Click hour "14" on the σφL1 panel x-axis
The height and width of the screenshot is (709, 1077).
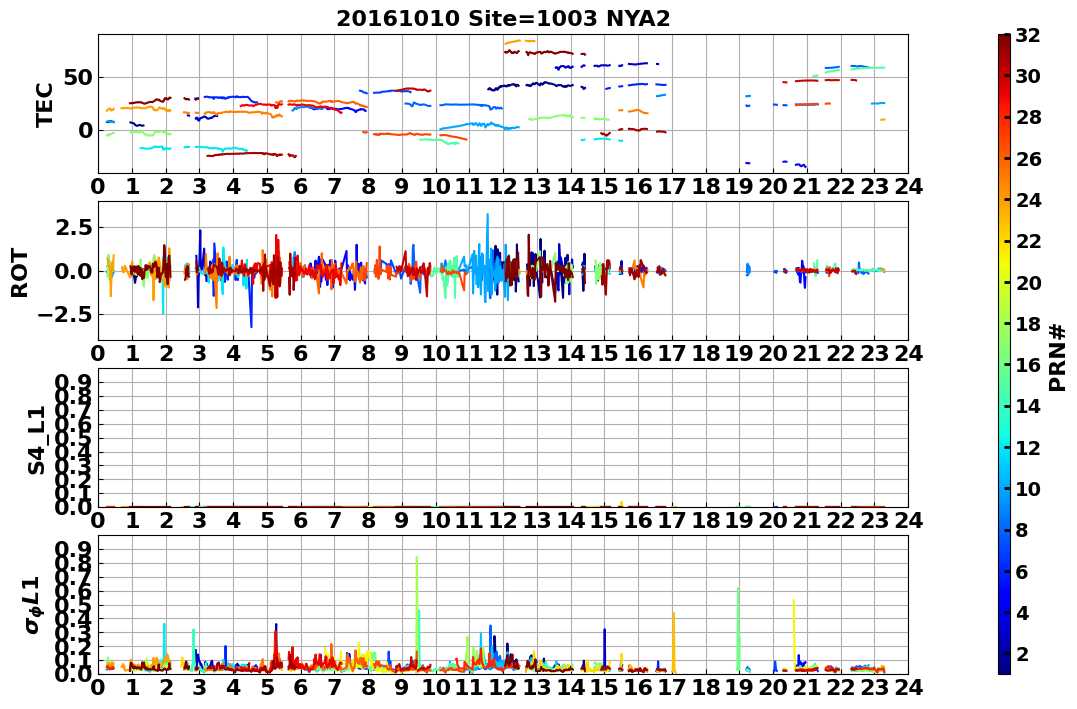pyautogui.click(x=571, y=687)
